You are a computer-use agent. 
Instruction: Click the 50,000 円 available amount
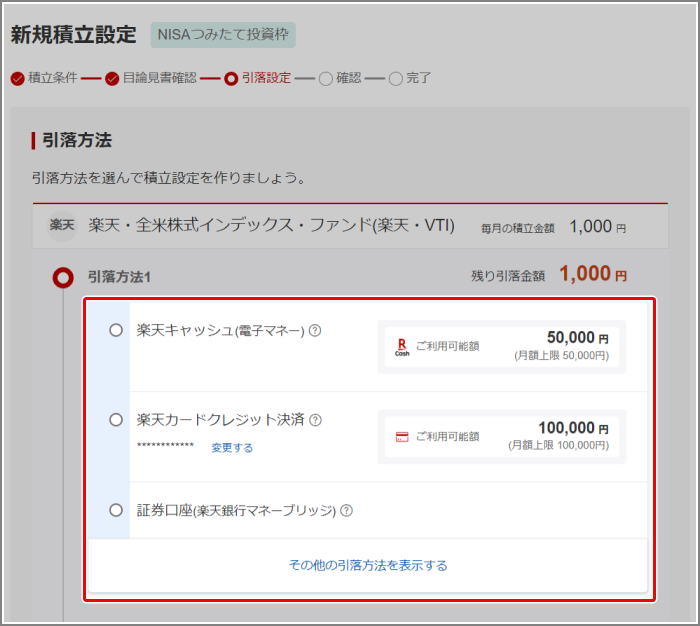coord(578,338)
